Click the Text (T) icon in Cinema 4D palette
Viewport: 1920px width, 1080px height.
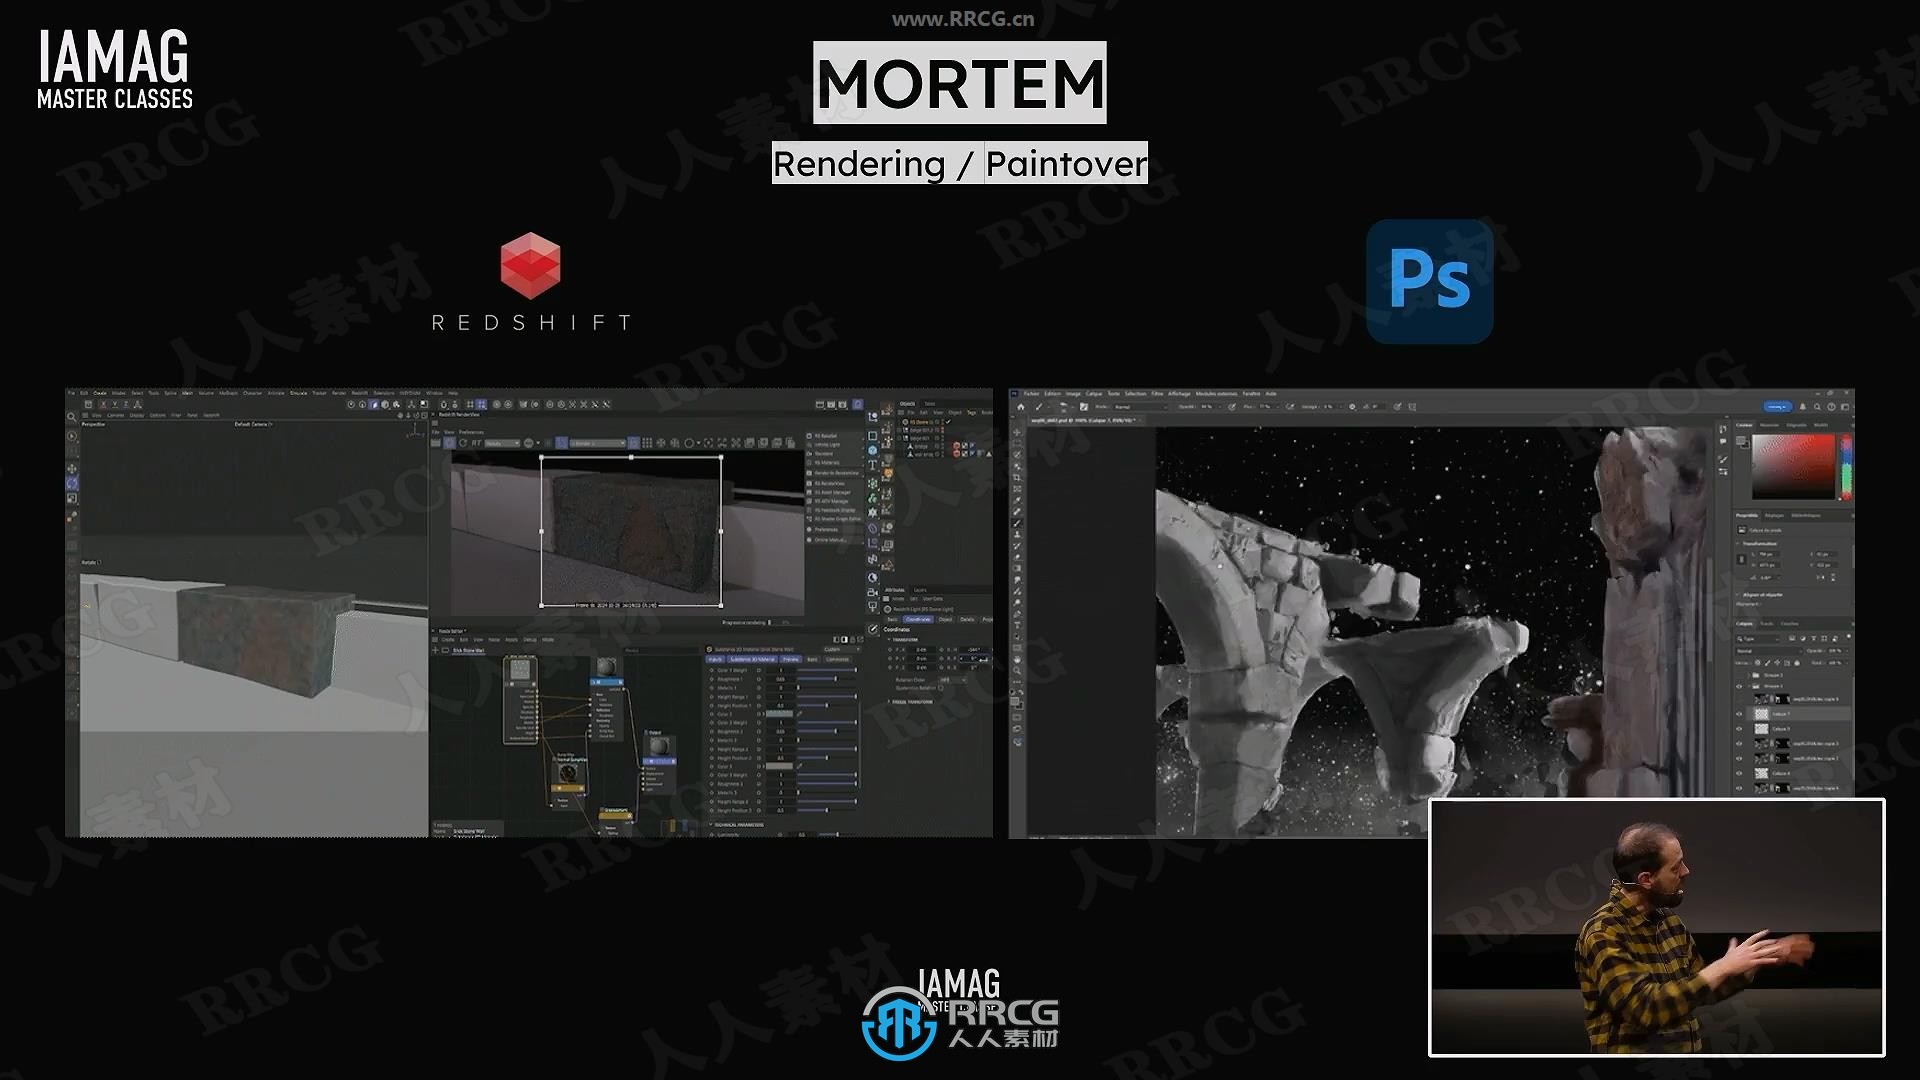pyautogui.click(x=872, y=465)
